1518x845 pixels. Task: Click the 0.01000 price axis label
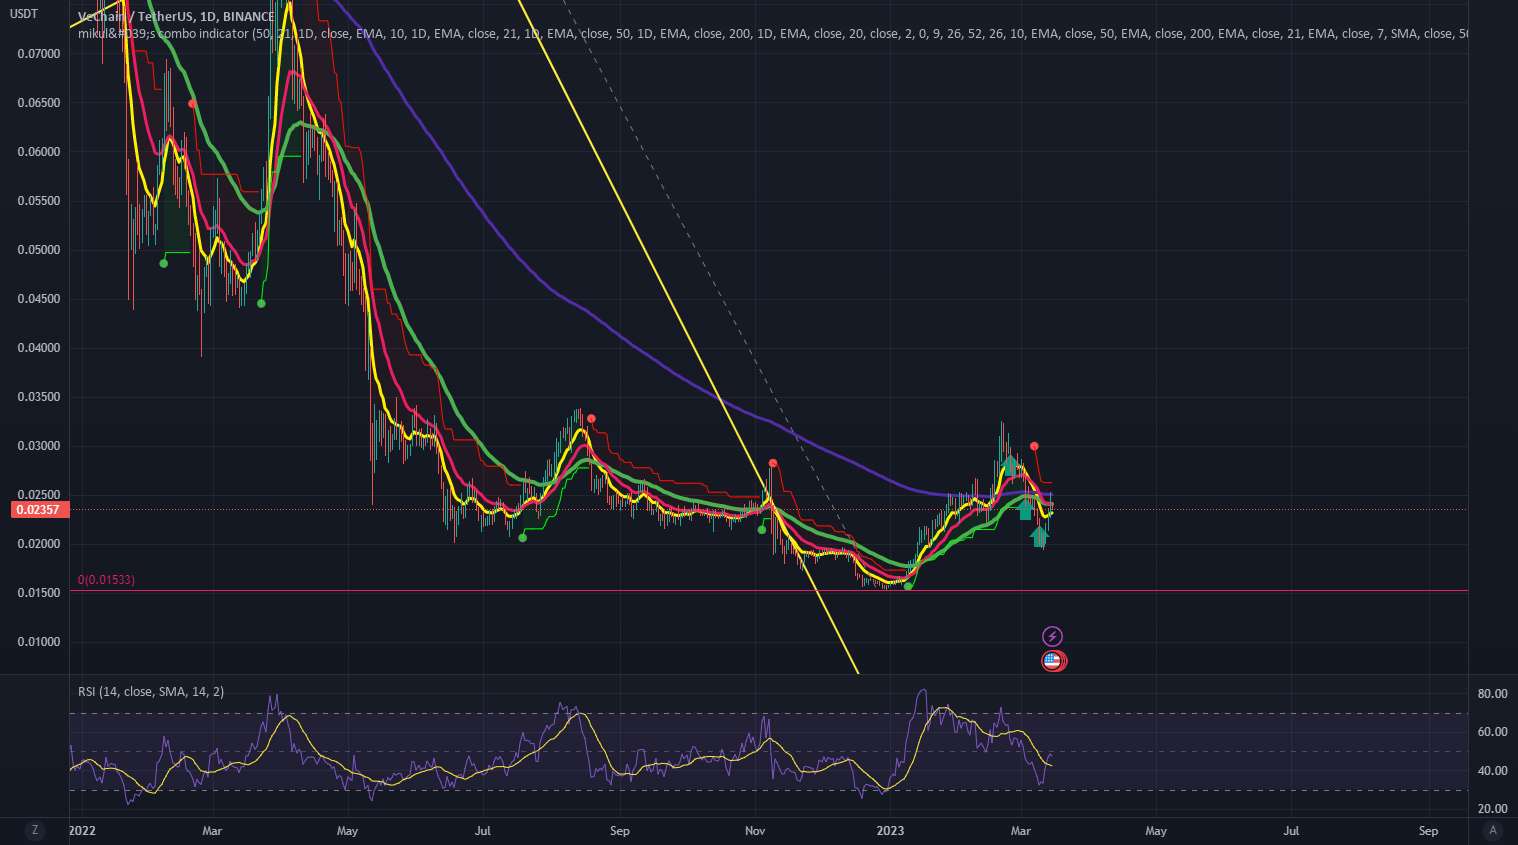(x=39, y=642)
